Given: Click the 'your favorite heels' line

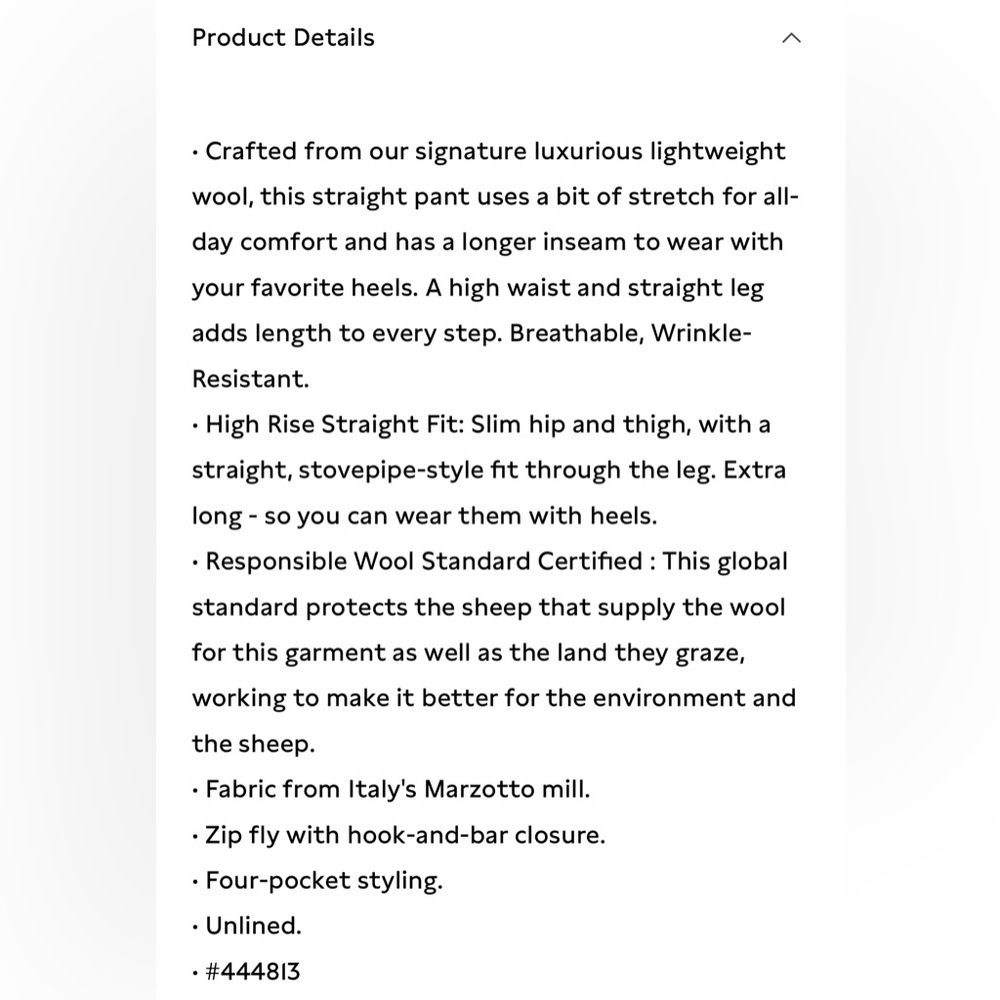Looking at the screenshot, I should [x=478, y=288].
